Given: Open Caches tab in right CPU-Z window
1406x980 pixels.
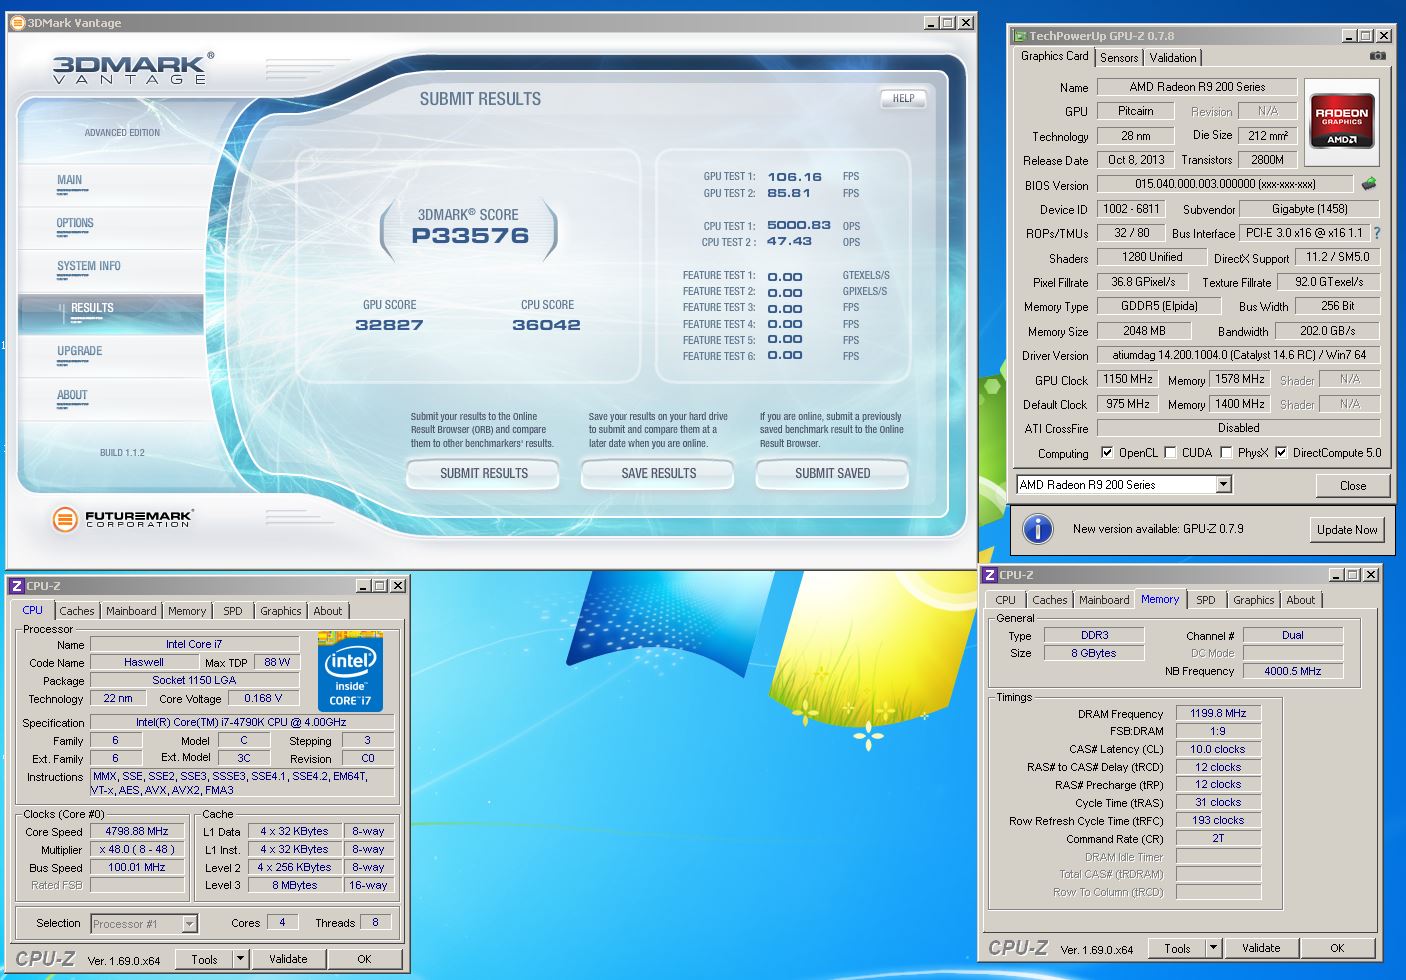Looking at the screenshot, I should tap(1049, 600).
